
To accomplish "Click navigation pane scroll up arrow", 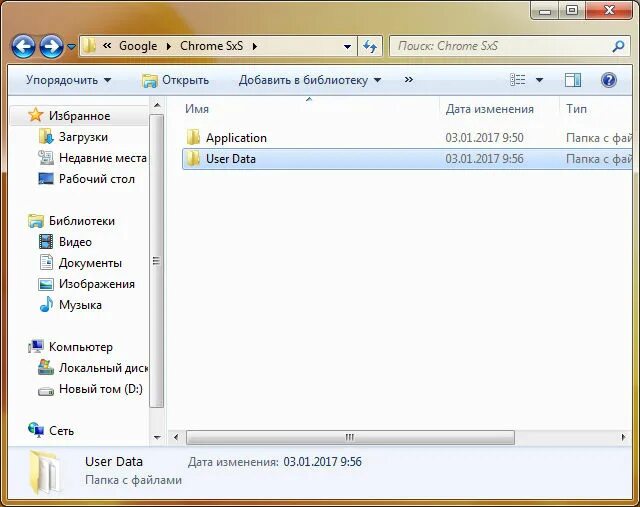I will [157, 105].
